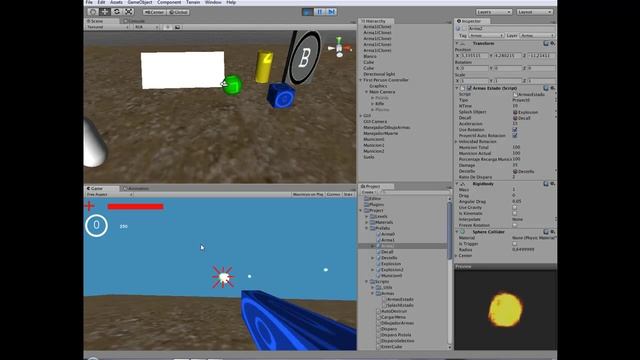Click the Plugins folder icon in Project
Screen dimensions: 640x360
pos(367,204)
